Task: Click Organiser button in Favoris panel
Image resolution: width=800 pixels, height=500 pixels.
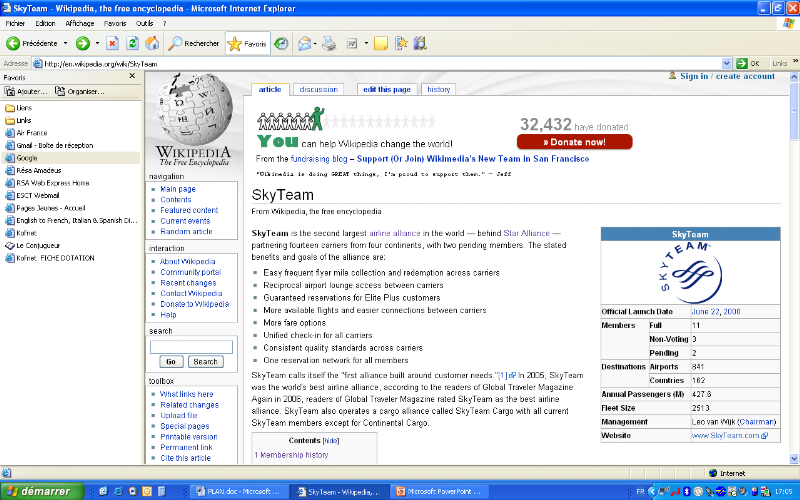Action: click(80, 91)
